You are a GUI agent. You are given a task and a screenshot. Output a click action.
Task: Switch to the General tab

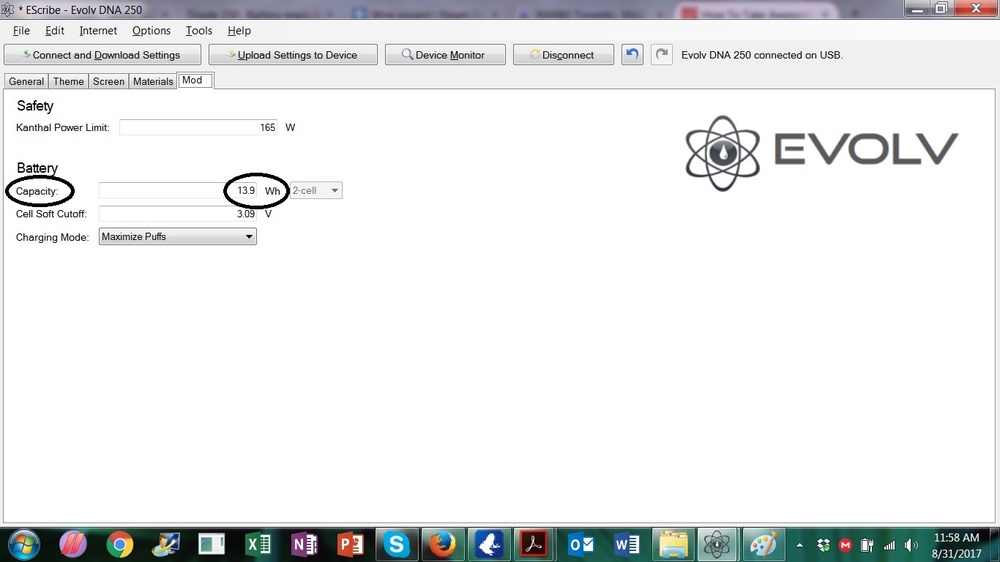point(26,81)
